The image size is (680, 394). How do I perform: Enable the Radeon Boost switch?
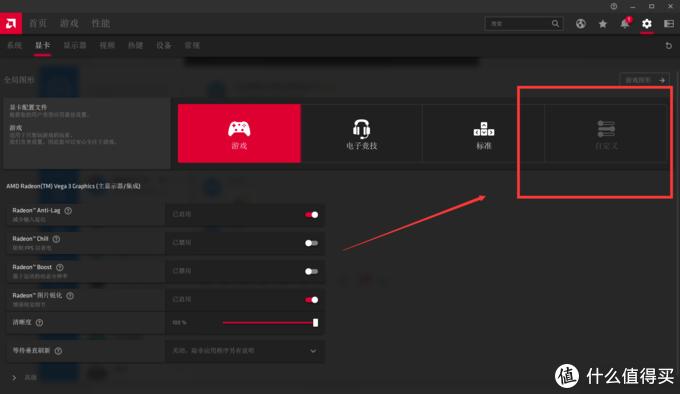[311, 271]
